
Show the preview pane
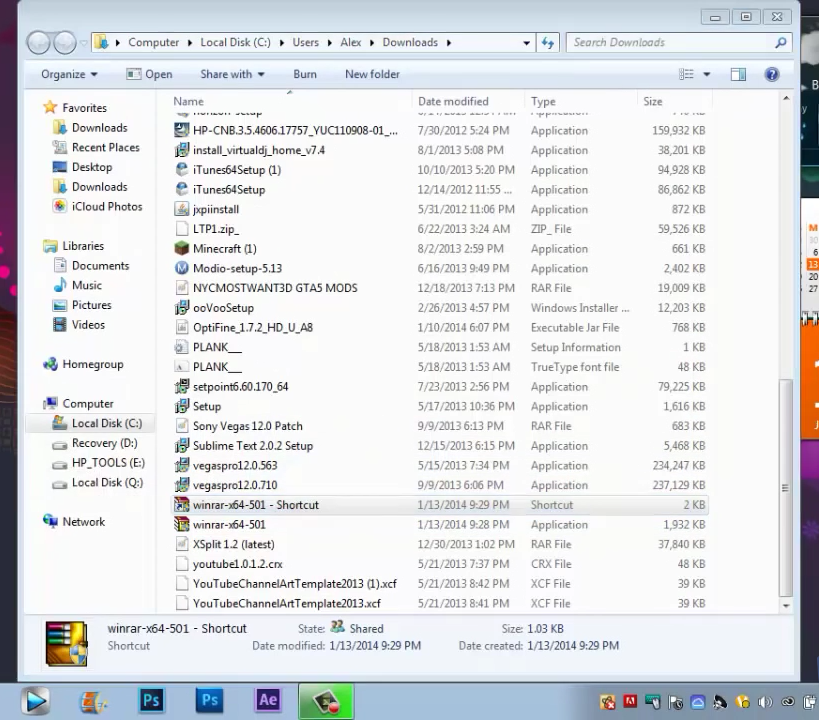point(739,74)
